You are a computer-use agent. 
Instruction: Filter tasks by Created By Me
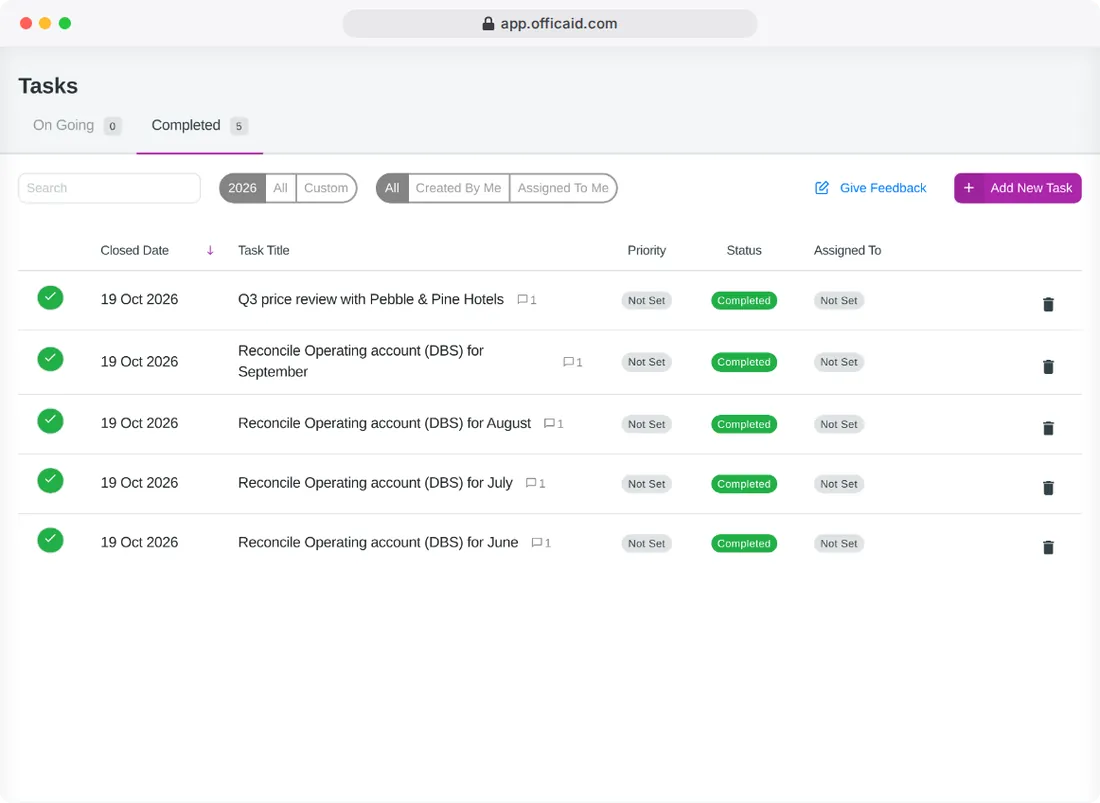tap(458, 188)
